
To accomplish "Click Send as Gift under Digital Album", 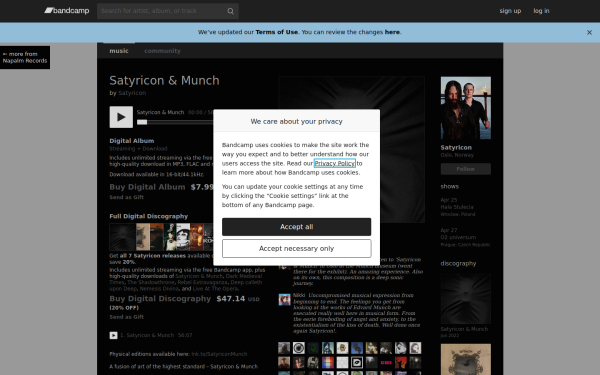I will 127,197.
